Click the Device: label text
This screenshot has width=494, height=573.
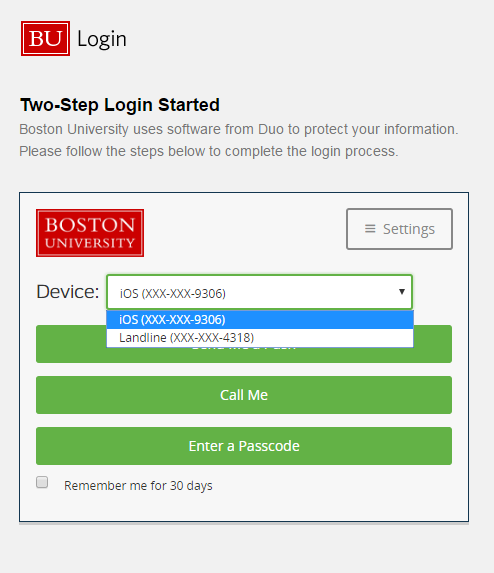coord(68,292)
